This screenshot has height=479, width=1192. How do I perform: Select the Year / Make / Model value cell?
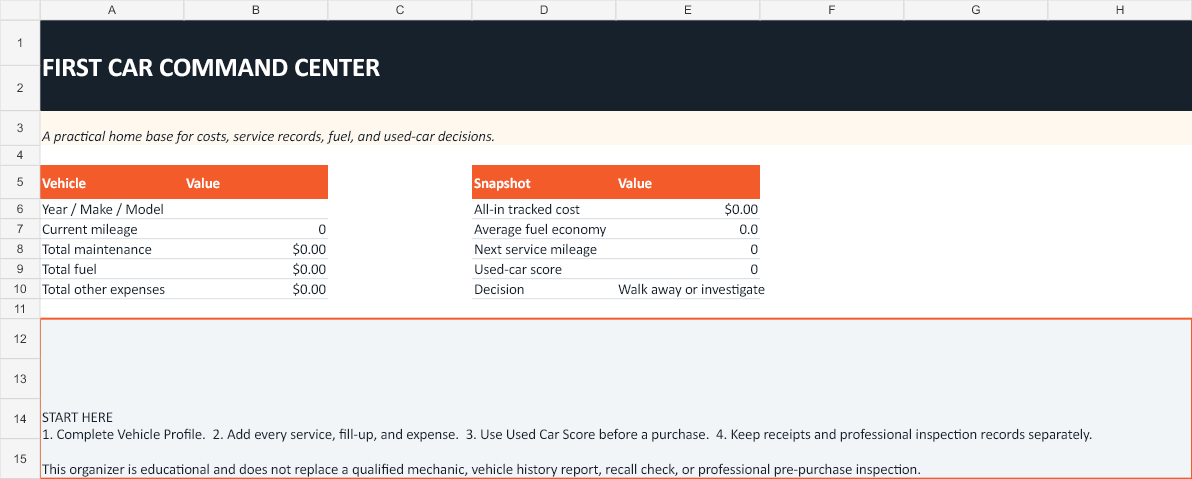[256, 209]
